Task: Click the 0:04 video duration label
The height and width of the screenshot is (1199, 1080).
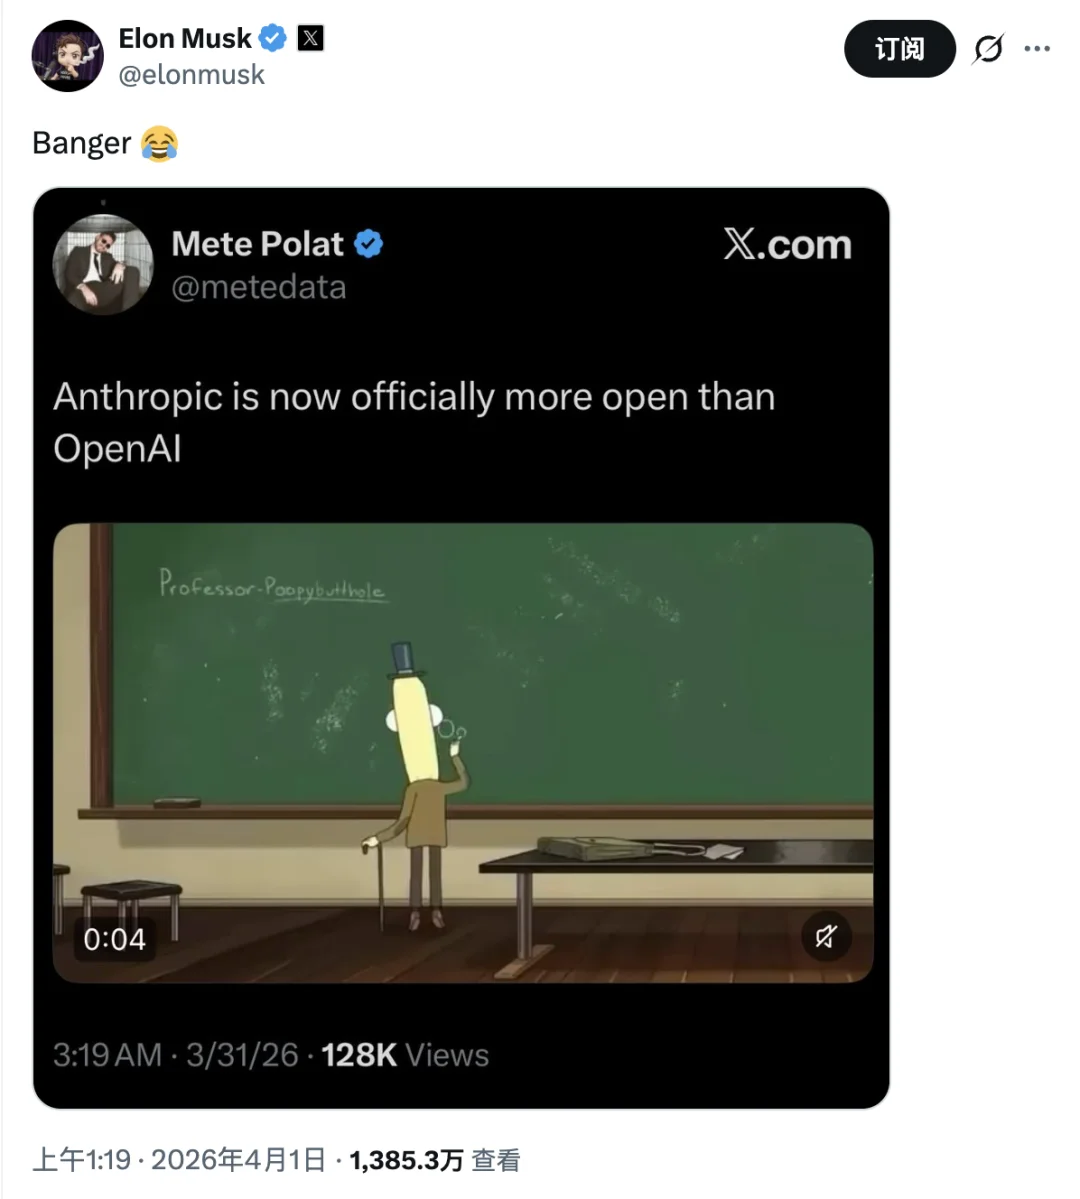Action: pos(114,939)
